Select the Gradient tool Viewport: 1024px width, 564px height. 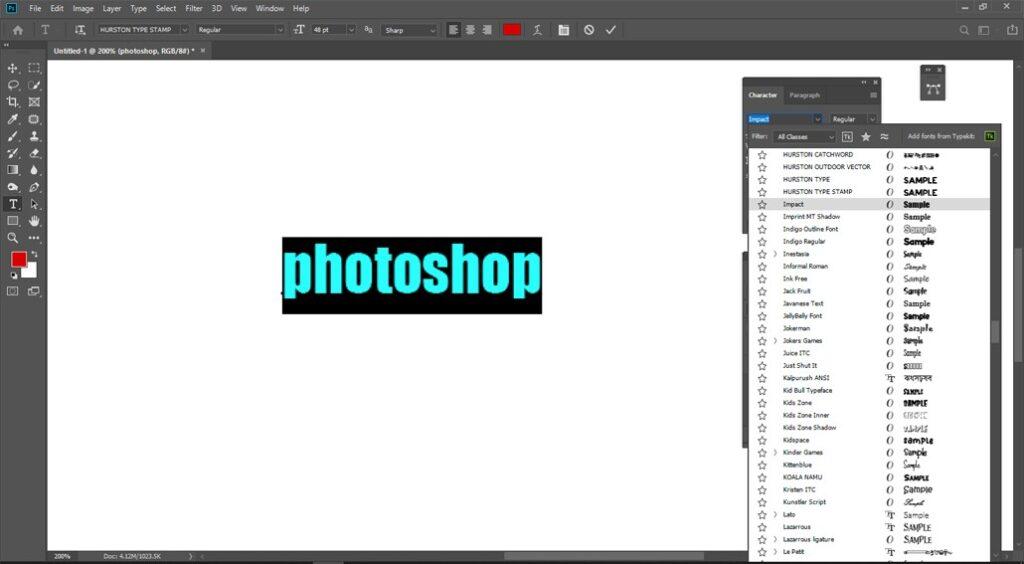[x=12, y=170]
